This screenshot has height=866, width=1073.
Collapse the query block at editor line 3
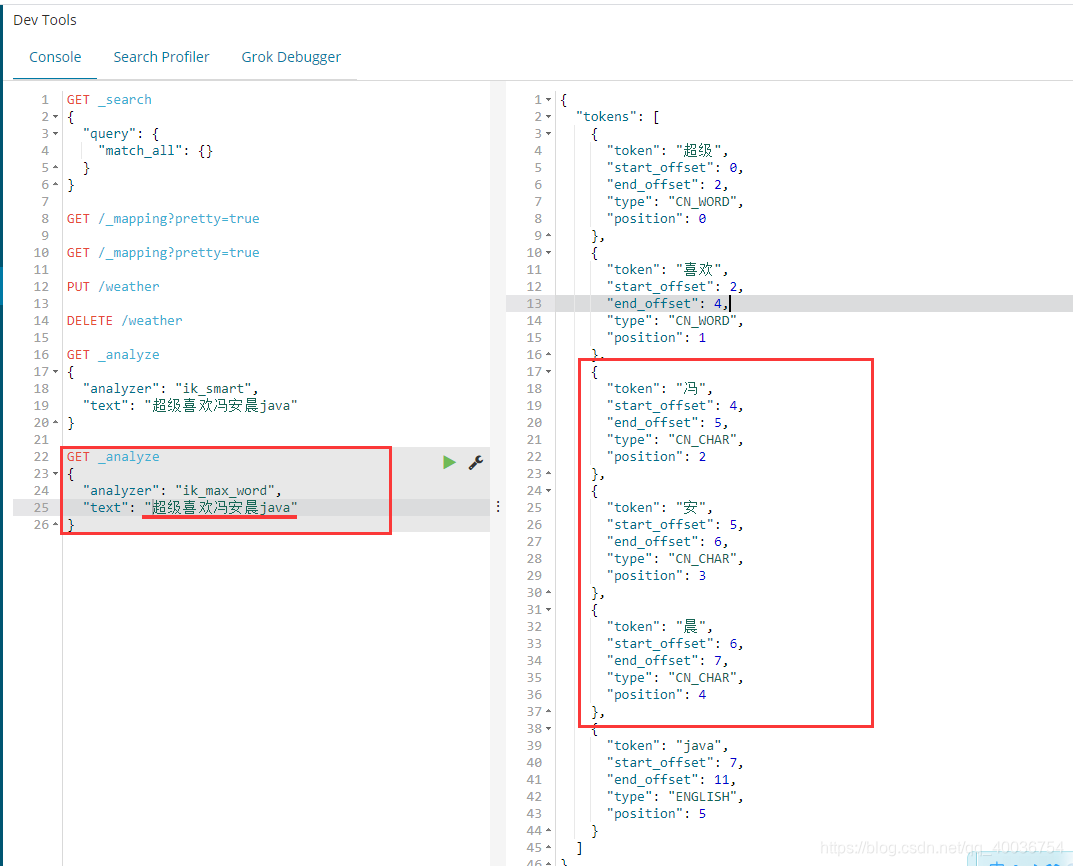point(55,134)
